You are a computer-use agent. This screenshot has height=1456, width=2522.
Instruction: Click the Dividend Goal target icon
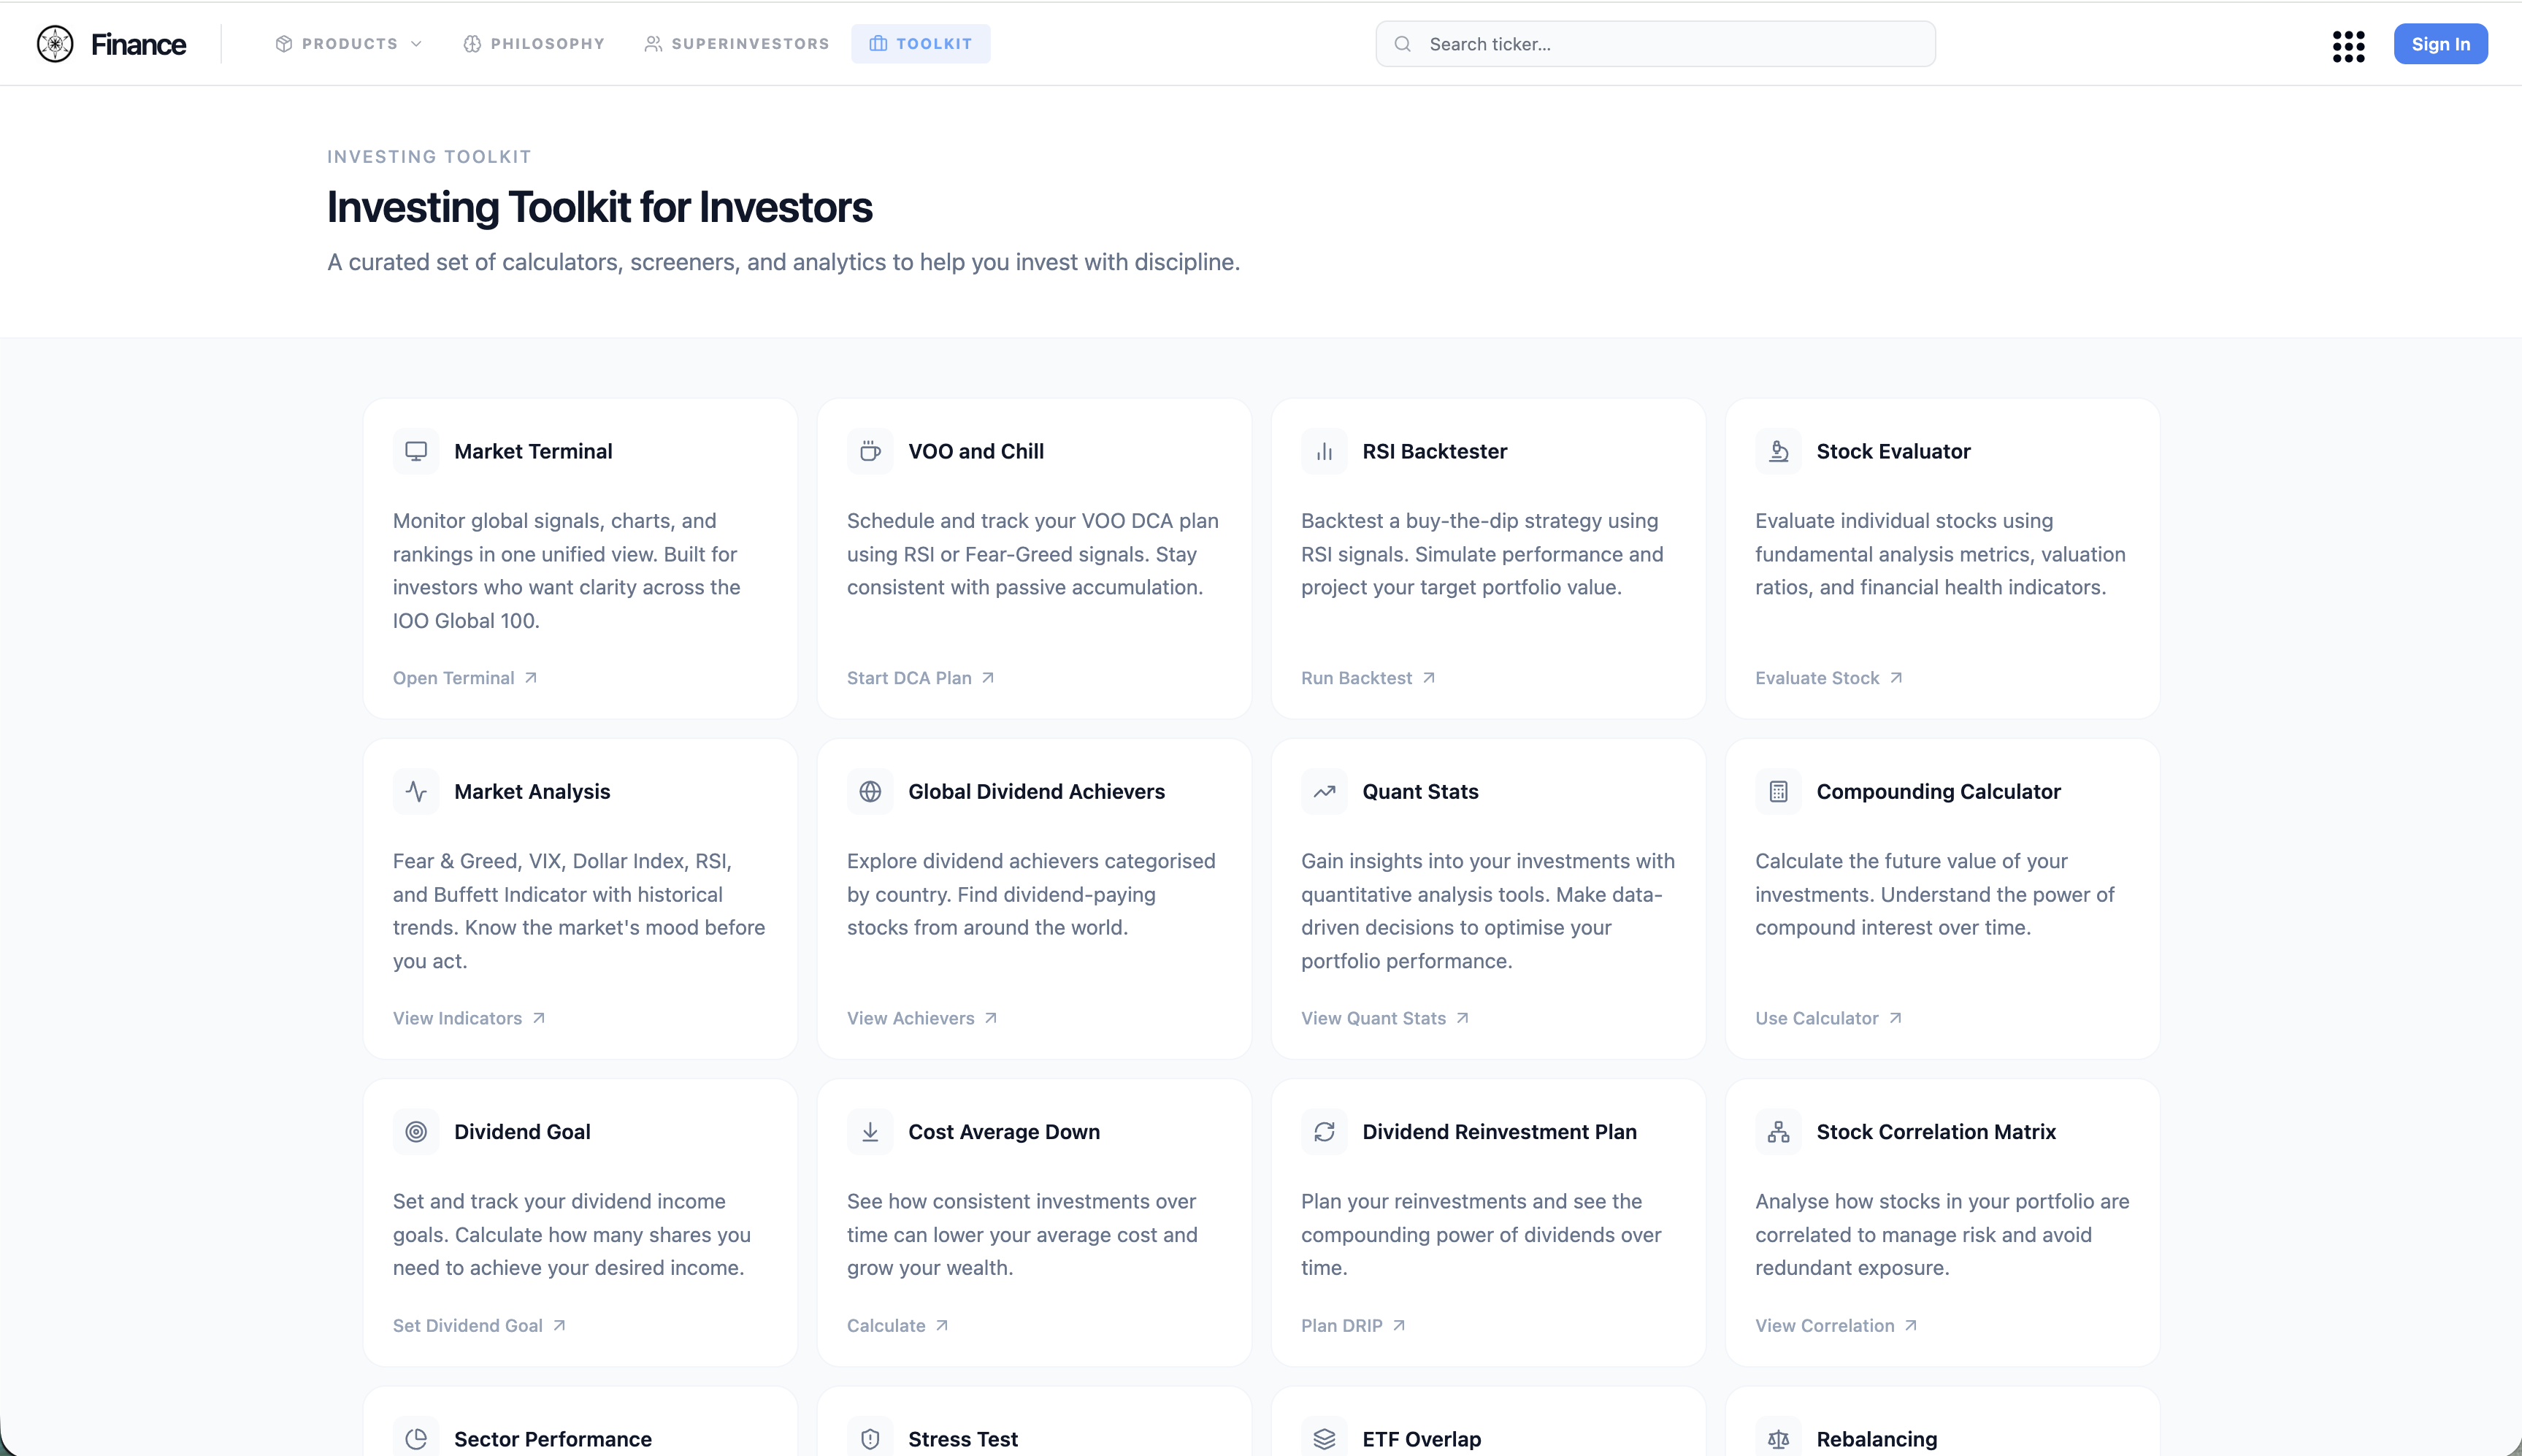click(416, 1131)
